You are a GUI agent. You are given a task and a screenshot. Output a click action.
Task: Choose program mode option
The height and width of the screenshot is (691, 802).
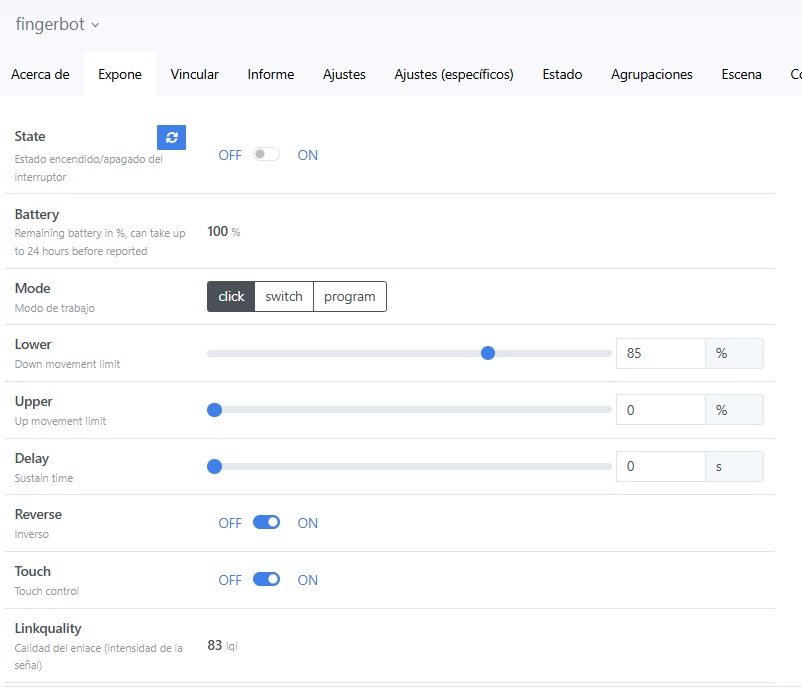tap(350, 297)
